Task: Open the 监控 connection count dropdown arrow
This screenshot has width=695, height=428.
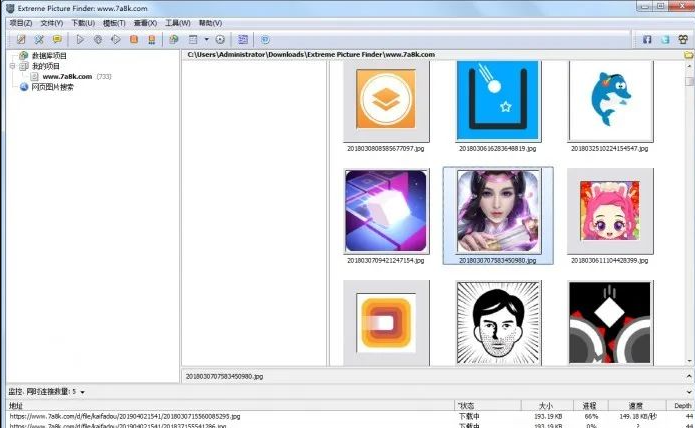Action: click(x=82, y=392)
